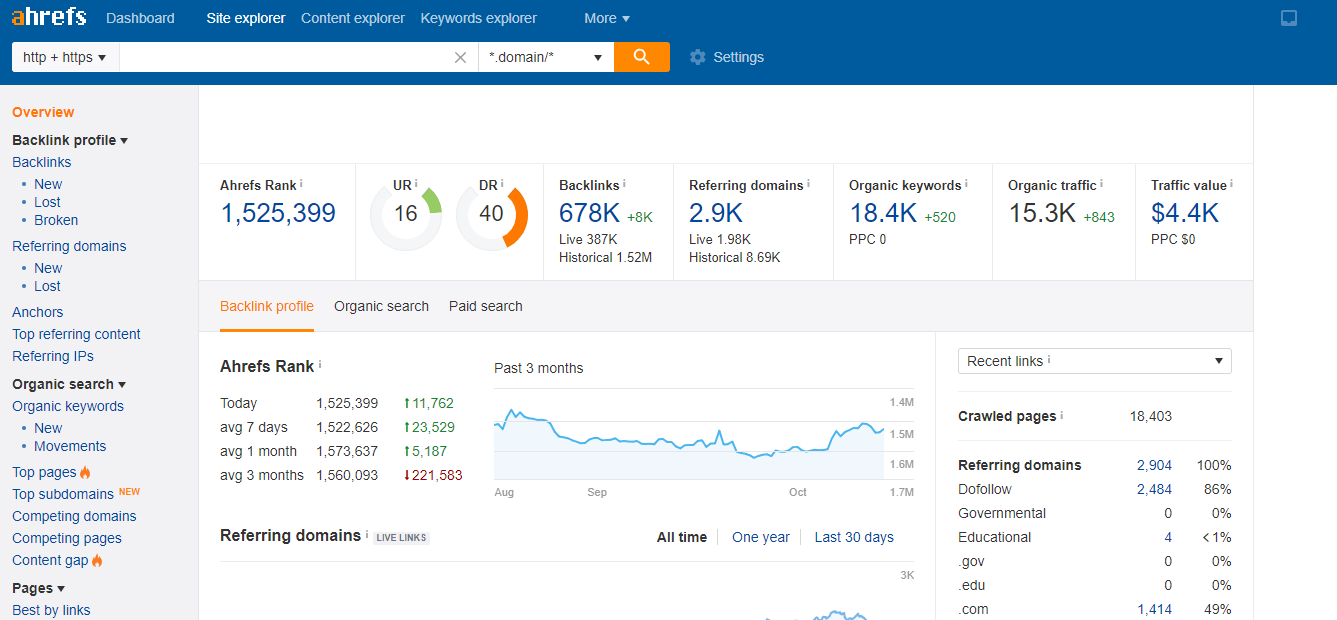Click the Ahrefs logo

49,17
